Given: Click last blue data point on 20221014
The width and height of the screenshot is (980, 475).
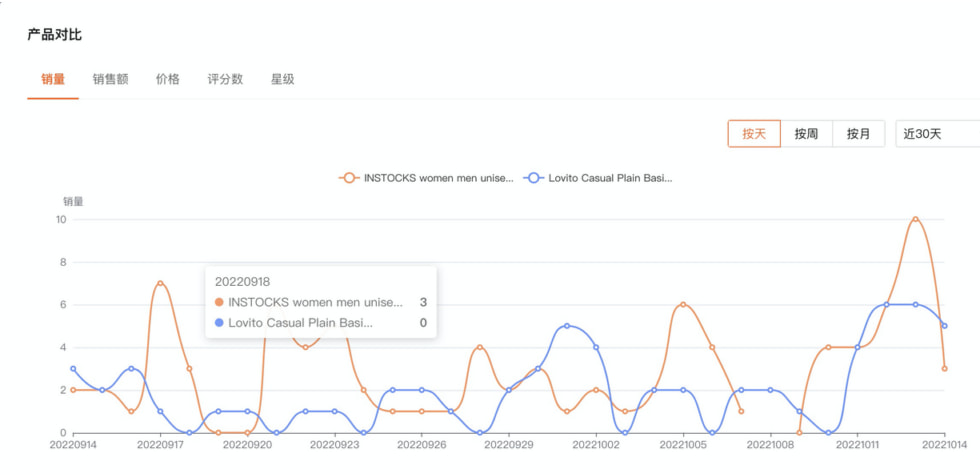Looking at the screenshot, I should (944, 326).
